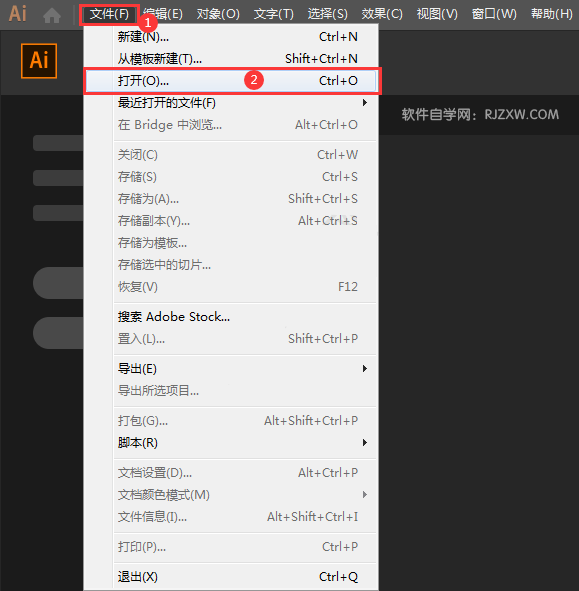Click the orange Ai logo square
Viewport: 579px width, 591px height.
[x=39, y=61]
